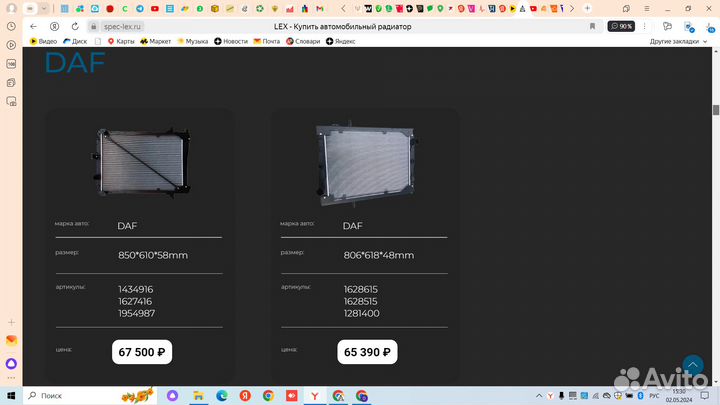
Task: Open the 90% site reviews badge
Action: [x=621, y=27]
